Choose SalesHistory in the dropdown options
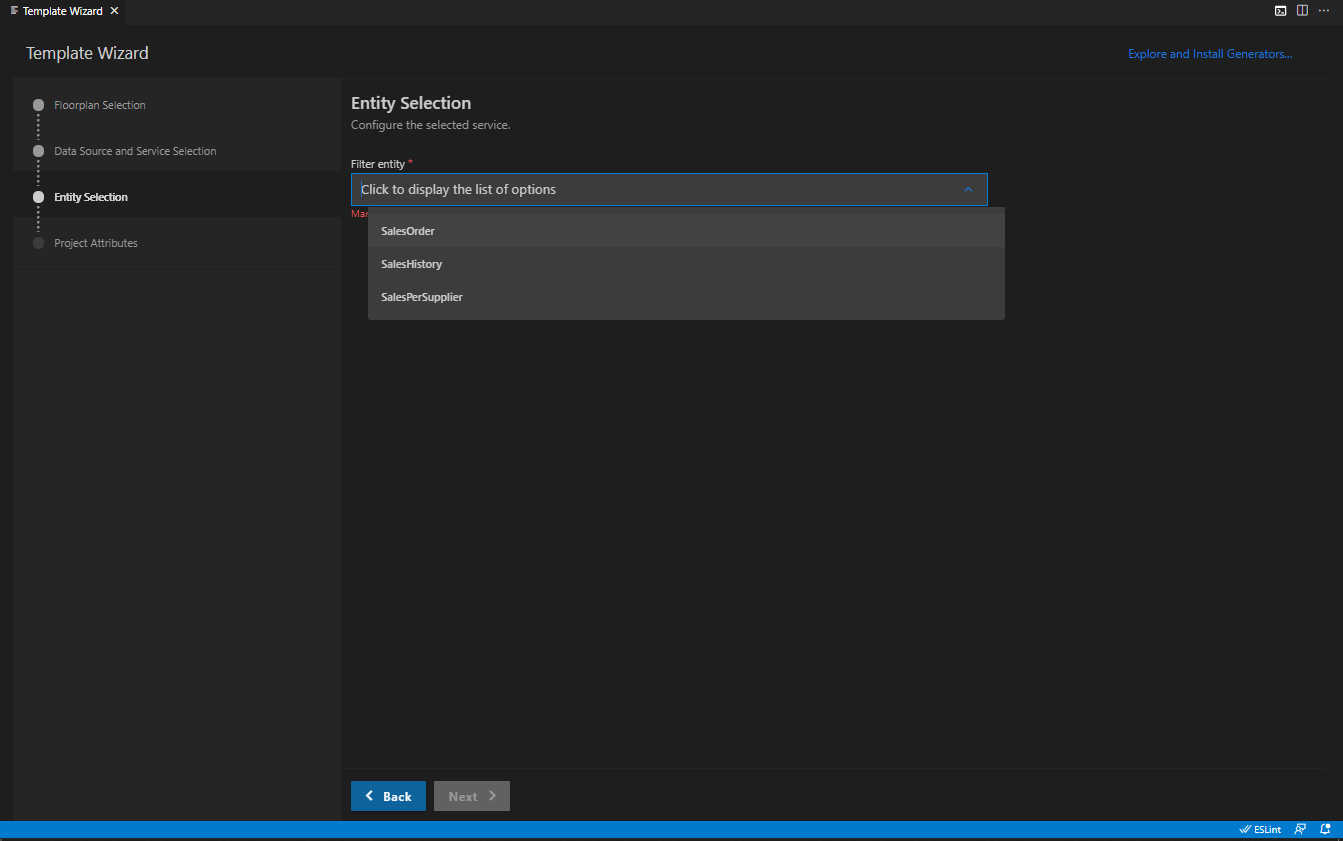The width and height of the screenshot is (1343, 841). coord(411,264)
